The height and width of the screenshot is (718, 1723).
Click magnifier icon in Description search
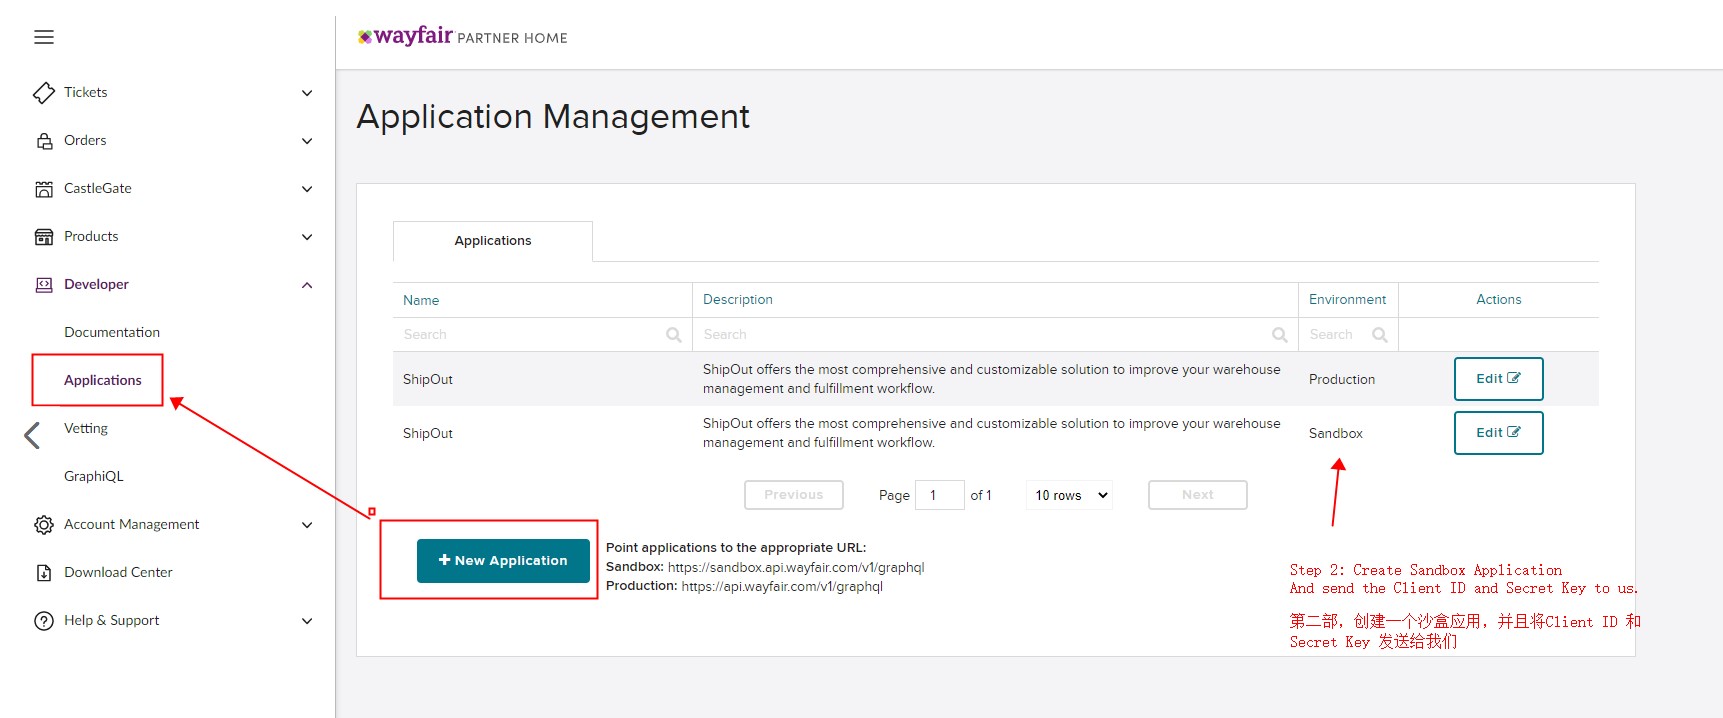click(1279, 335)
